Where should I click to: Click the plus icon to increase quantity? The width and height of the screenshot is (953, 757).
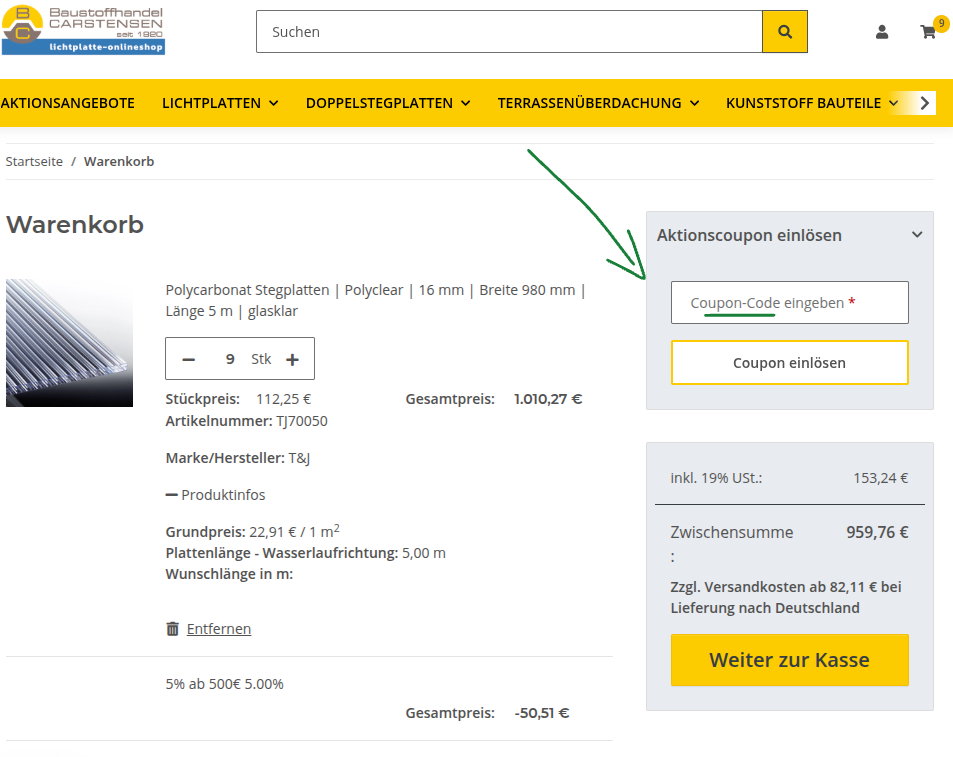(291, 358)
